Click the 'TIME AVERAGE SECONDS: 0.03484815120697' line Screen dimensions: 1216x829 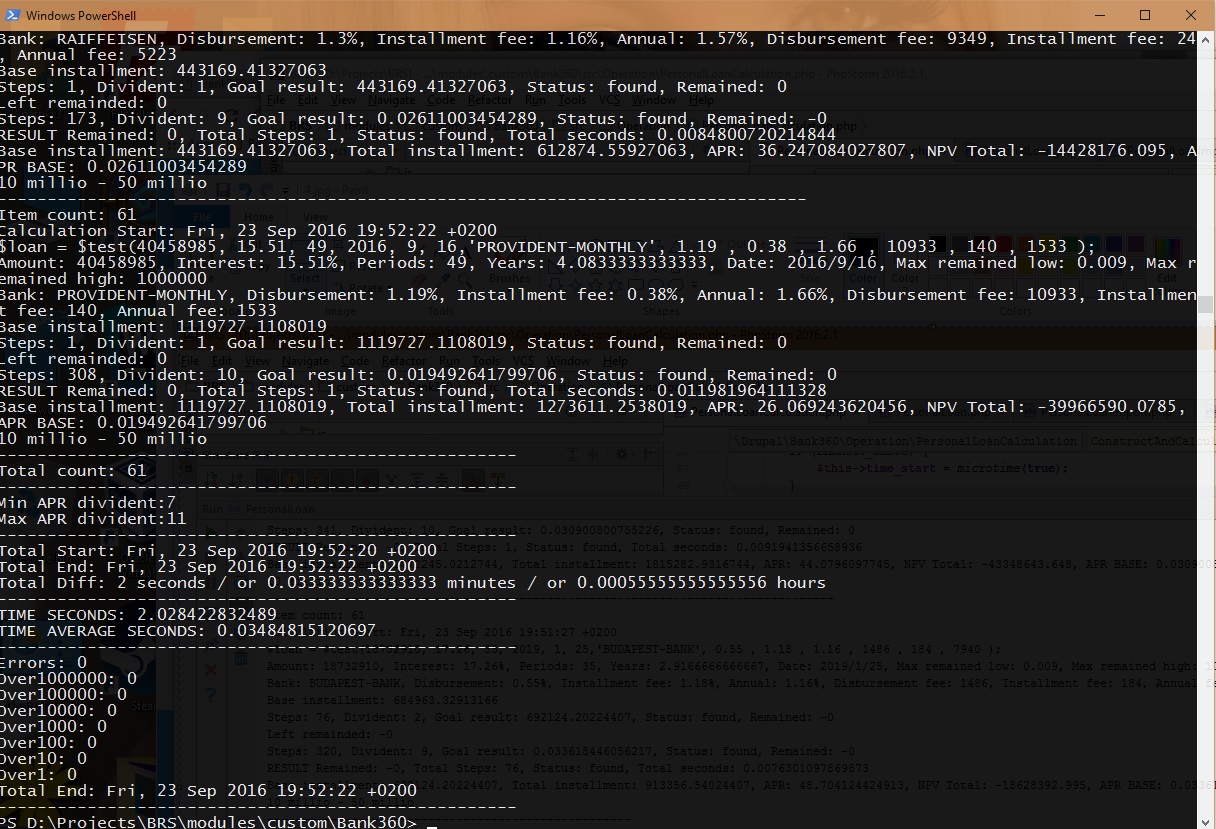point(188,631)
